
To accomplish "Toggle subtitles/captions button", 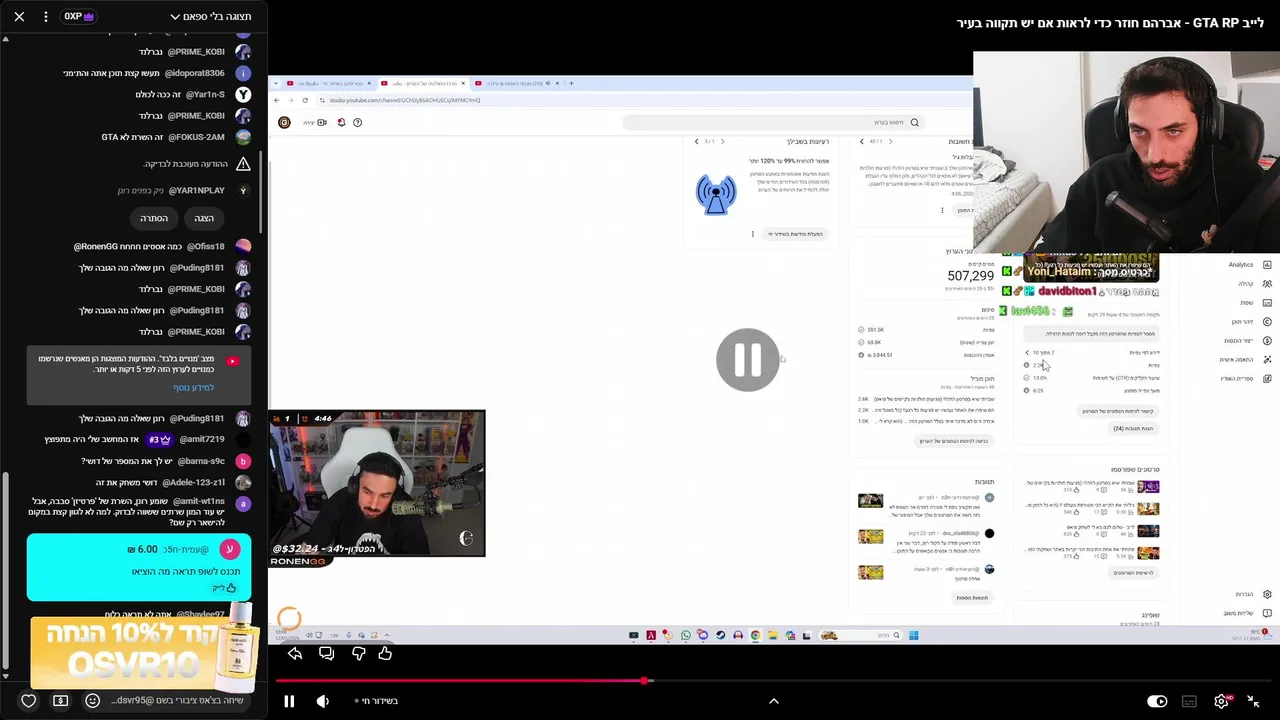I will (x=1189, y=701).
